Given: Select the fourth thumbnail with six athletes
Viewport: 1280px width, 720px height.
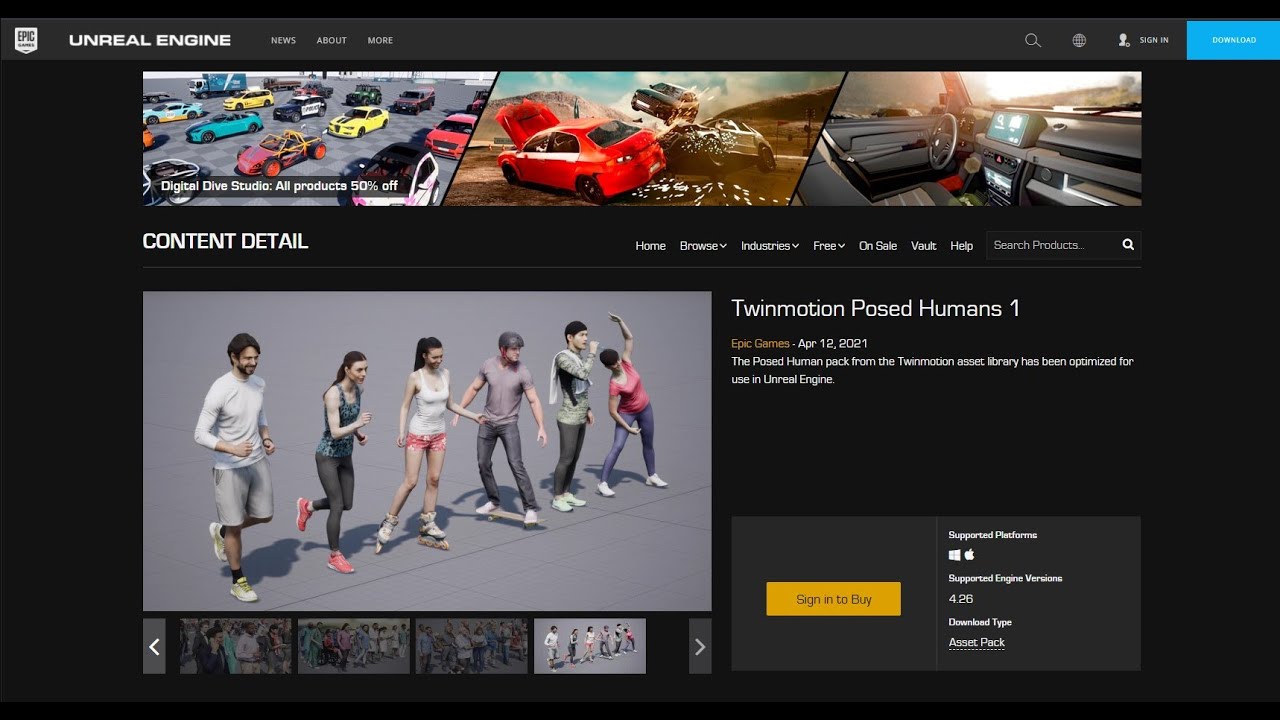Looking at the screenshot, I should tap(590, 646).
